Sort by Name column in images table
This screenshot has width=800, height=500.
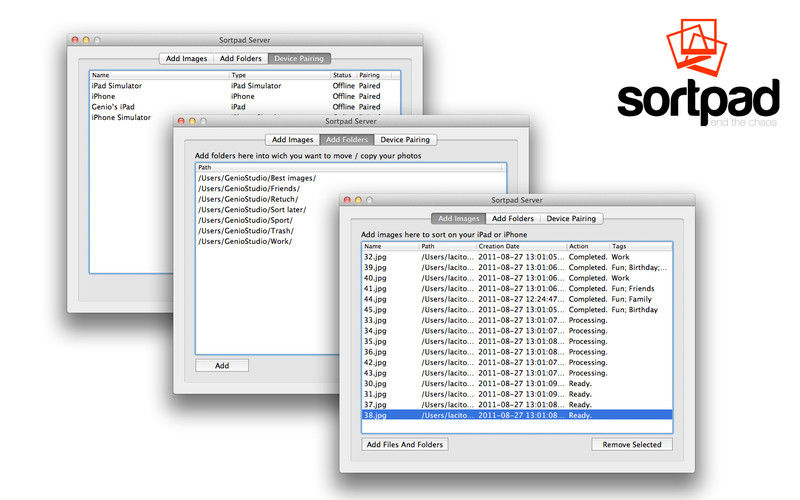click(x=390, y=246)
